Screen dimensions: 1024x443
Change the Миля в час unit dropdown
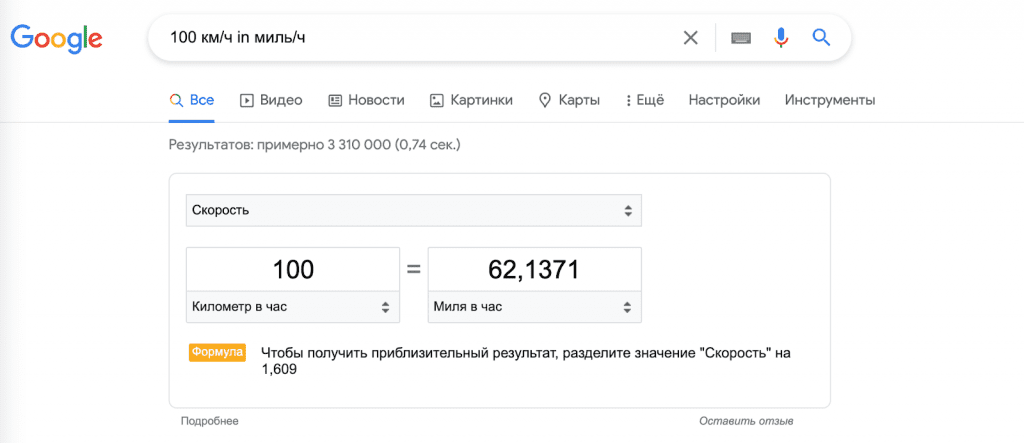pyautogui.click(x=534, y=307)
